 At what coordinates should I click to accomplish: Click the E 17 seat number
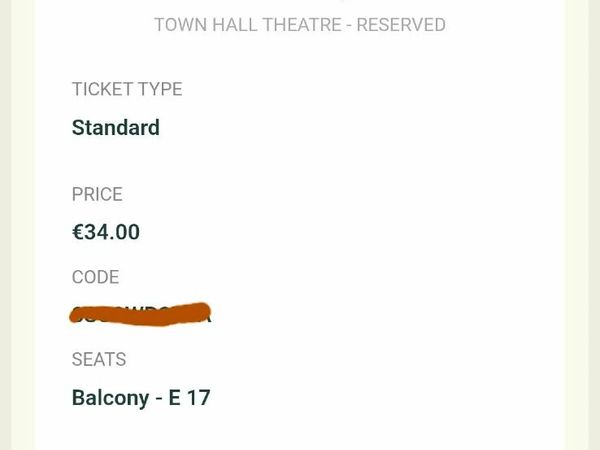[x=189, y=397]
